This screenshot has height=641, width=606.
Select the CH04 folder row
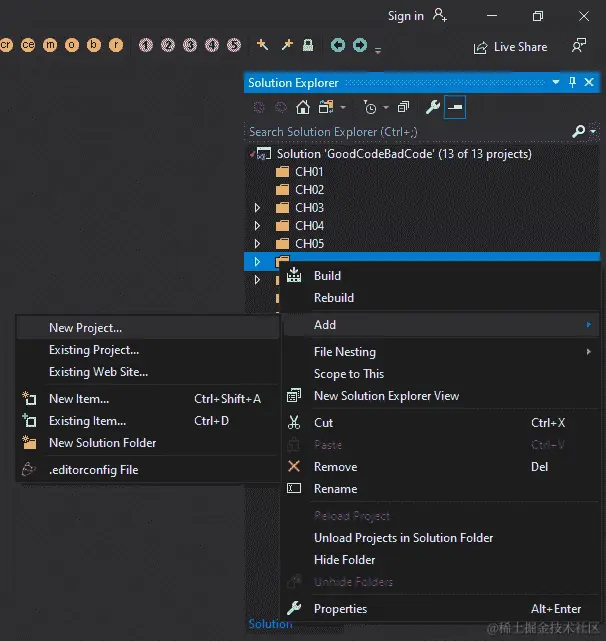coord(422,226)
